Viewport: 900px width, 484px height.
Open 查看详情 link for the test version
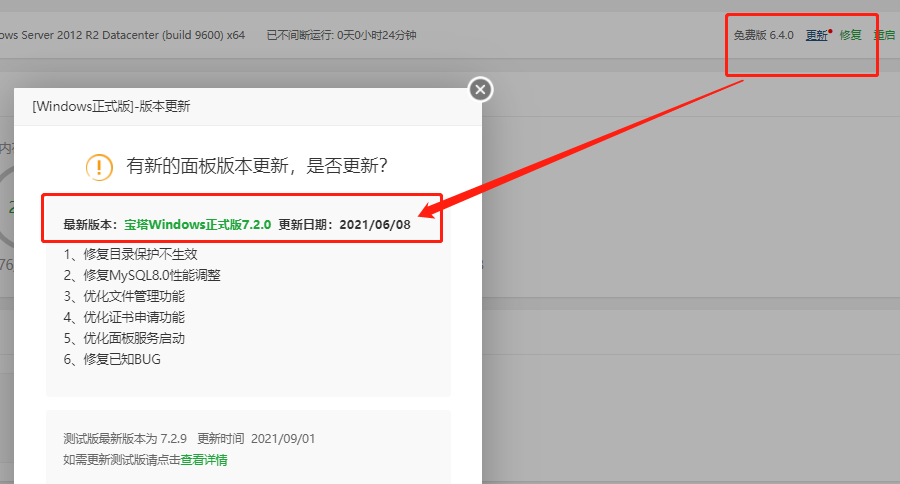(204, 460)
